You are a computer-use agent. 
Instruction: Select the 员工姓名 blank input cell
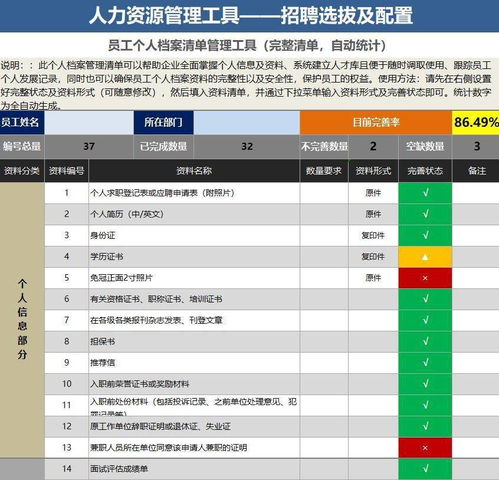tap(89, 123)
